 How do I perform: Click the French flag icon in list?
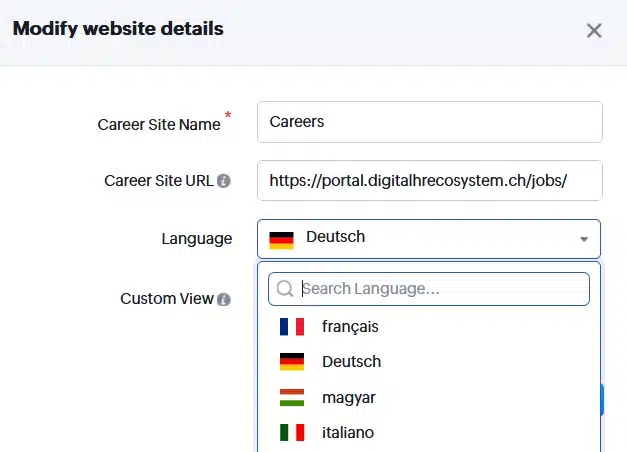point(292,327)
